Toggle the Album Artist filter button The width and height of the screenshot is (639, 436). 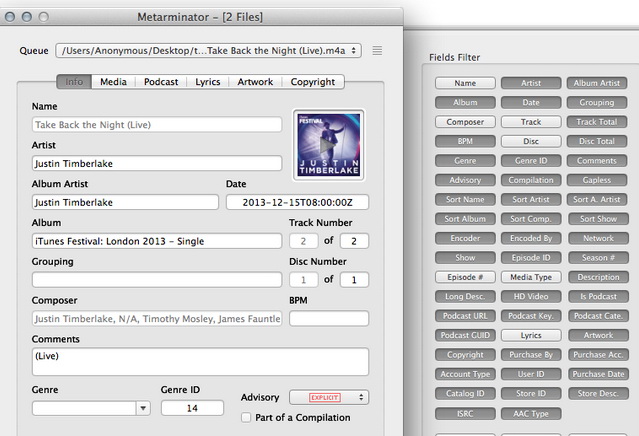pos(597,83)
